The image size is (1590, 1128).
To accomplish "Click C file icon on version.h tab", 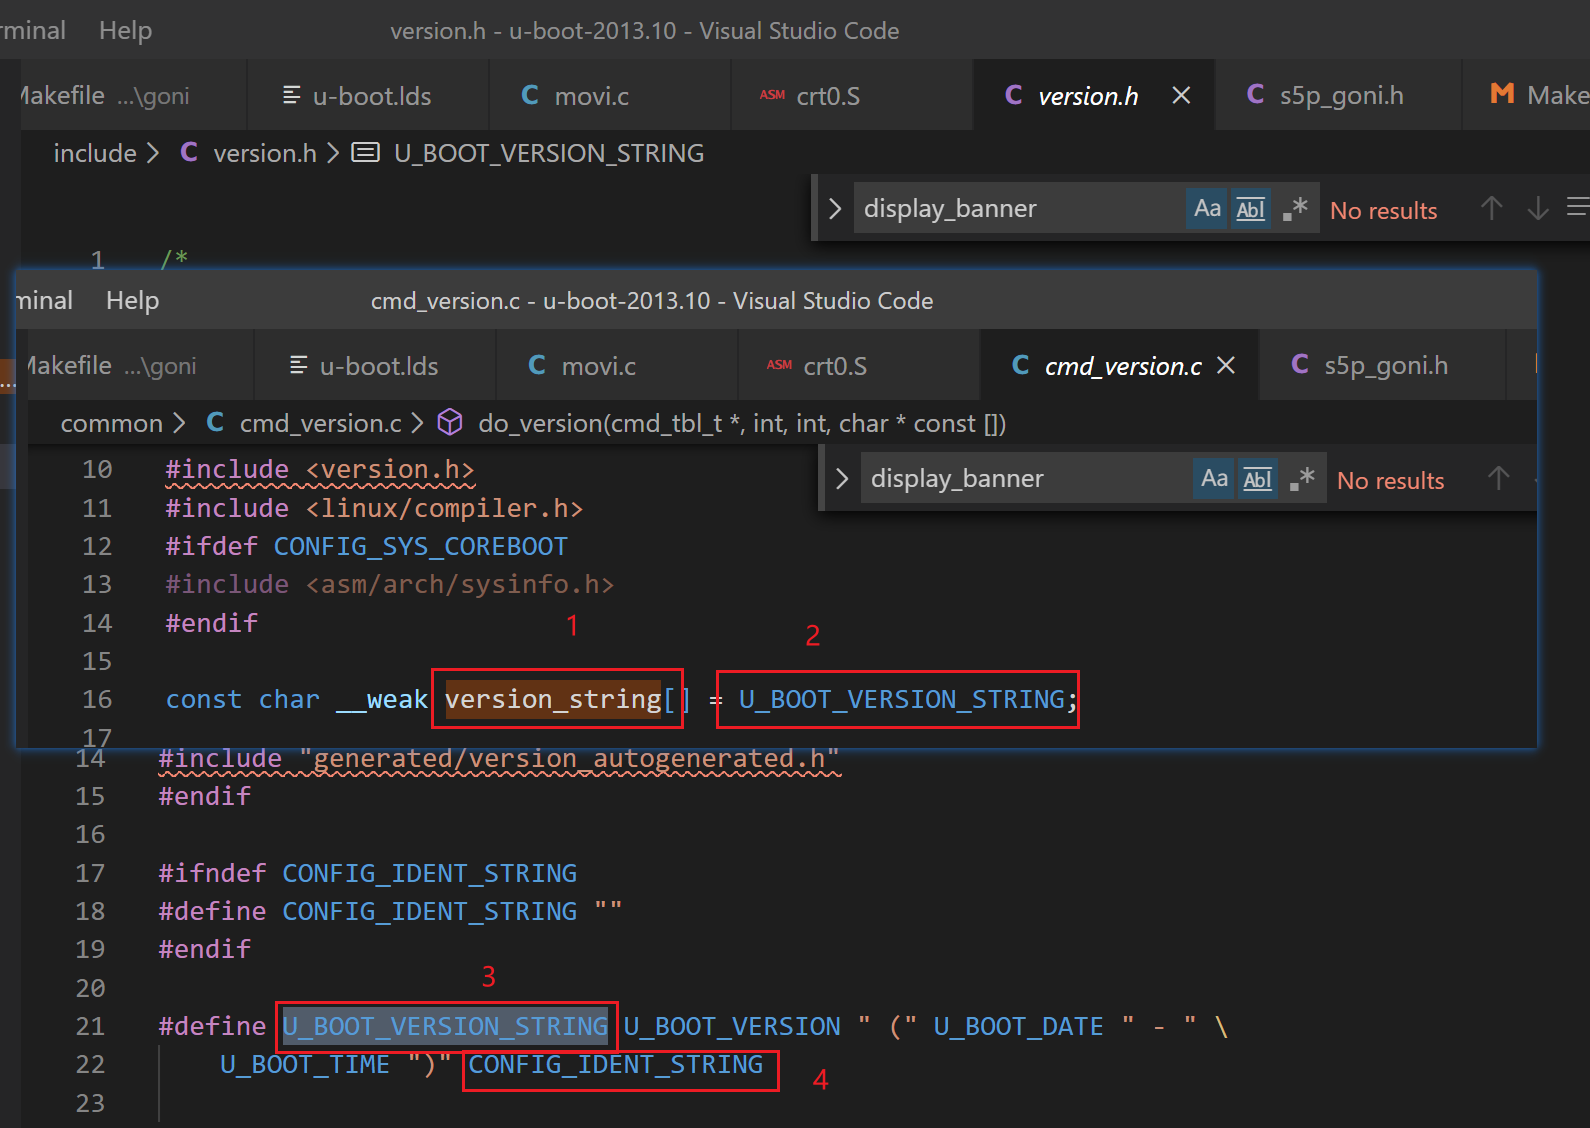I will (1013, 95).
